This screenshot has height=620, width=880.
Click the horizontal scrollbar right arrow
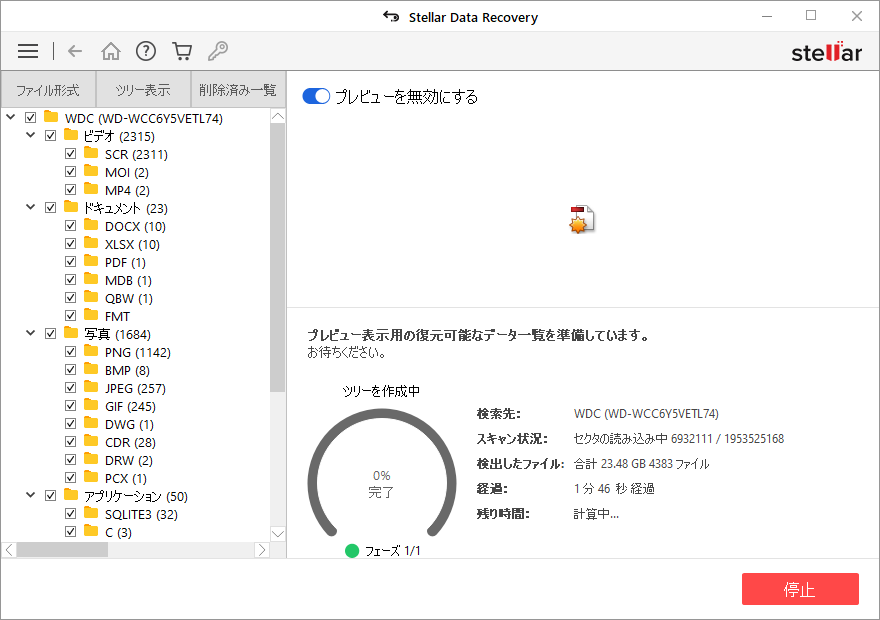[262, 550]
